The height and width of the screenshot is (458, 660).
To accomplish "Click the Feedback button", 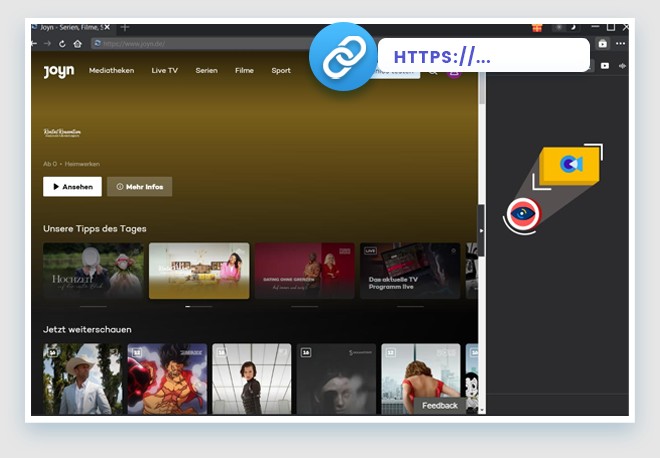I will pos(440,405).
